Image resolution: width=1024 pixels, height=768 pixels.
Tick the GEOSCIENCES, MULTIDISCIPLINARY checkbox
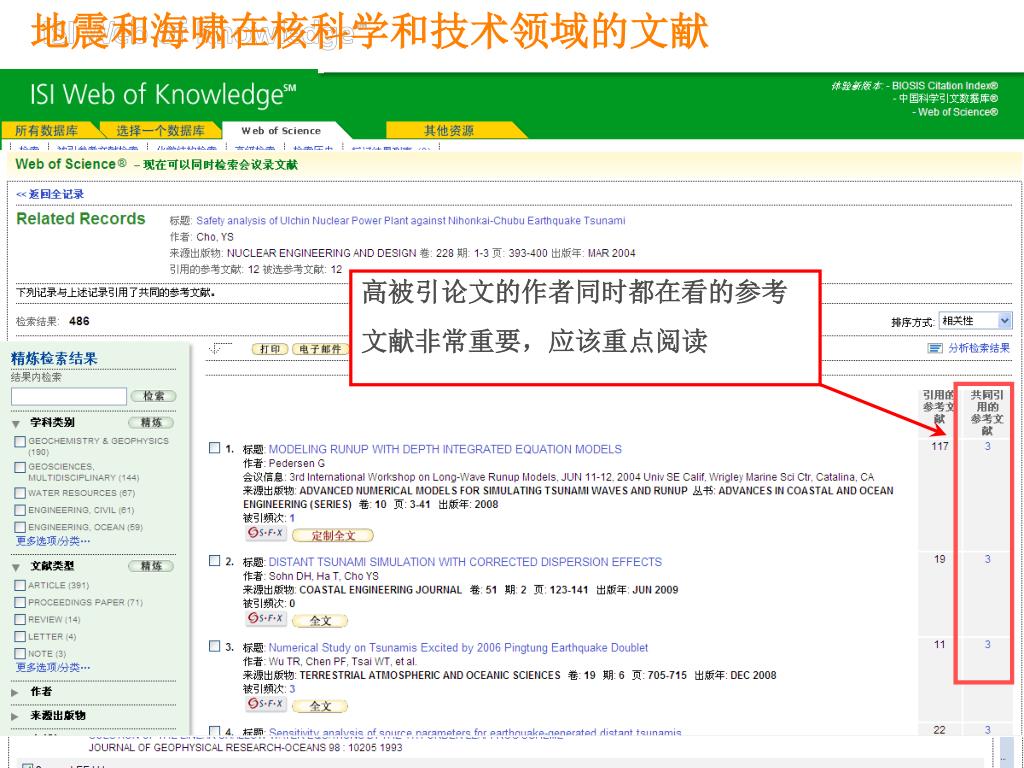click(20, 468)
